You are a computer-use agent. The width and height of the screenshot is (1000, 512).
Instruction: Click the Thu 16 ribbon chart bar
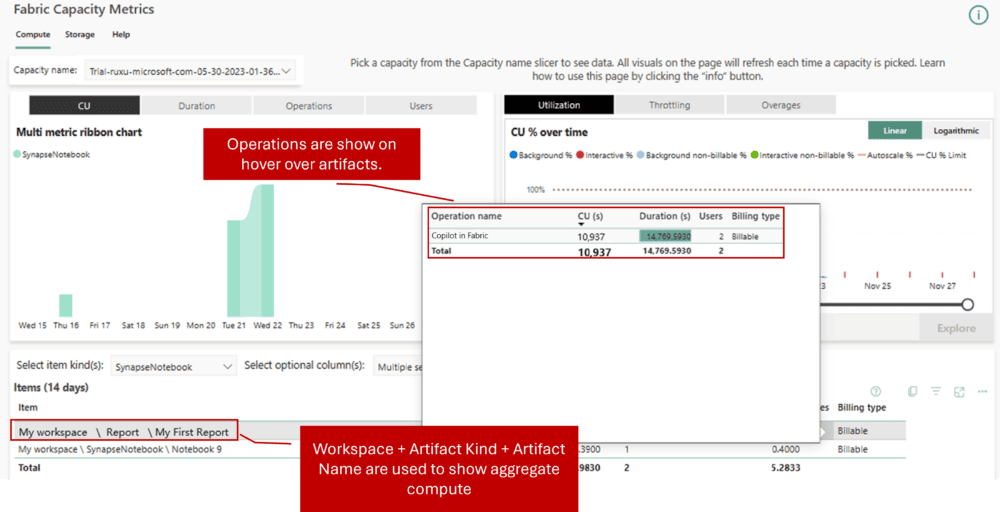[x=66, y=305]
